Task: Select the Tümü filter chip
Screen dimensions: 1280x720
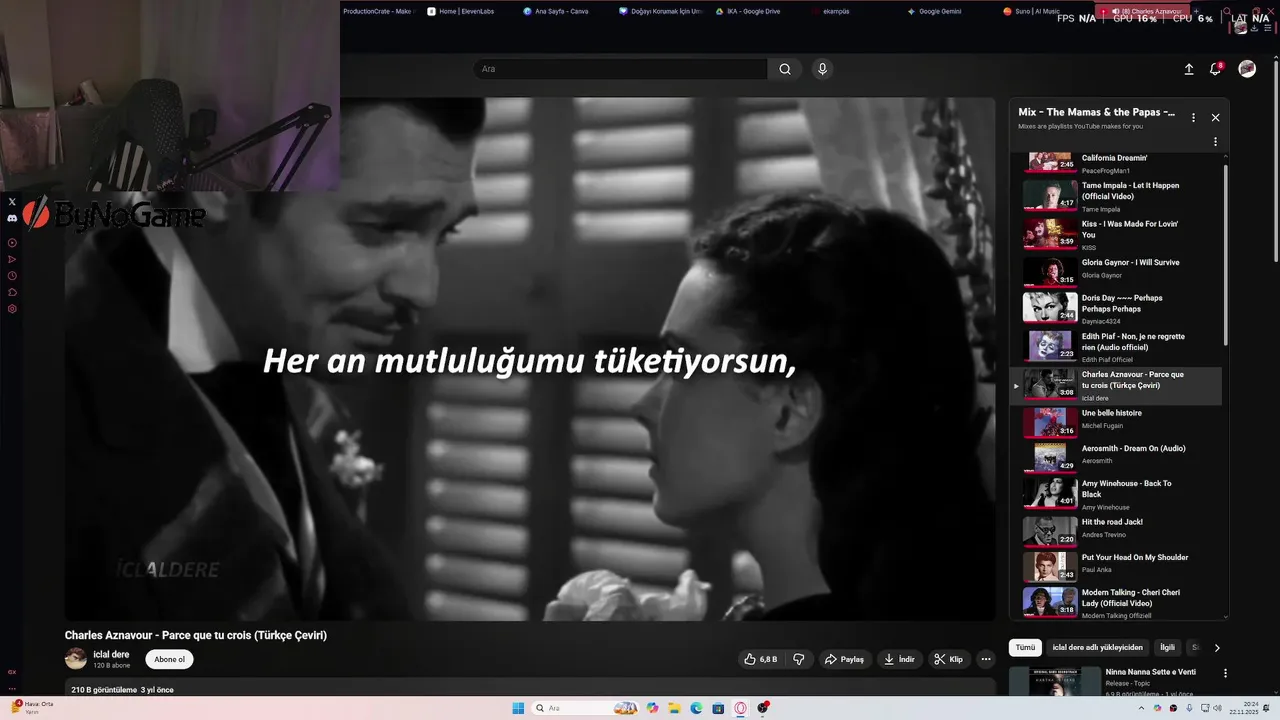Action: [1025, 647]
